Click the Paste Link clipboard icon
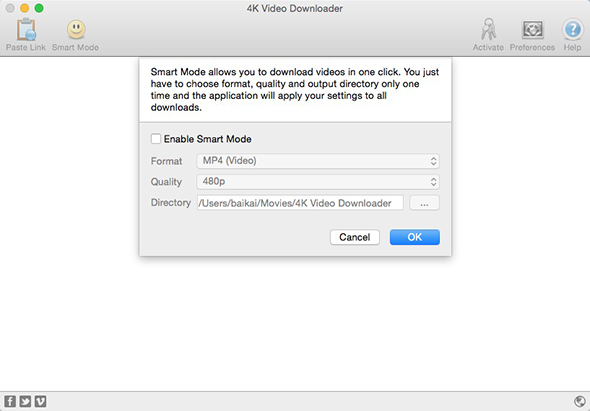The image size is (590, 411). pos(26,29)
